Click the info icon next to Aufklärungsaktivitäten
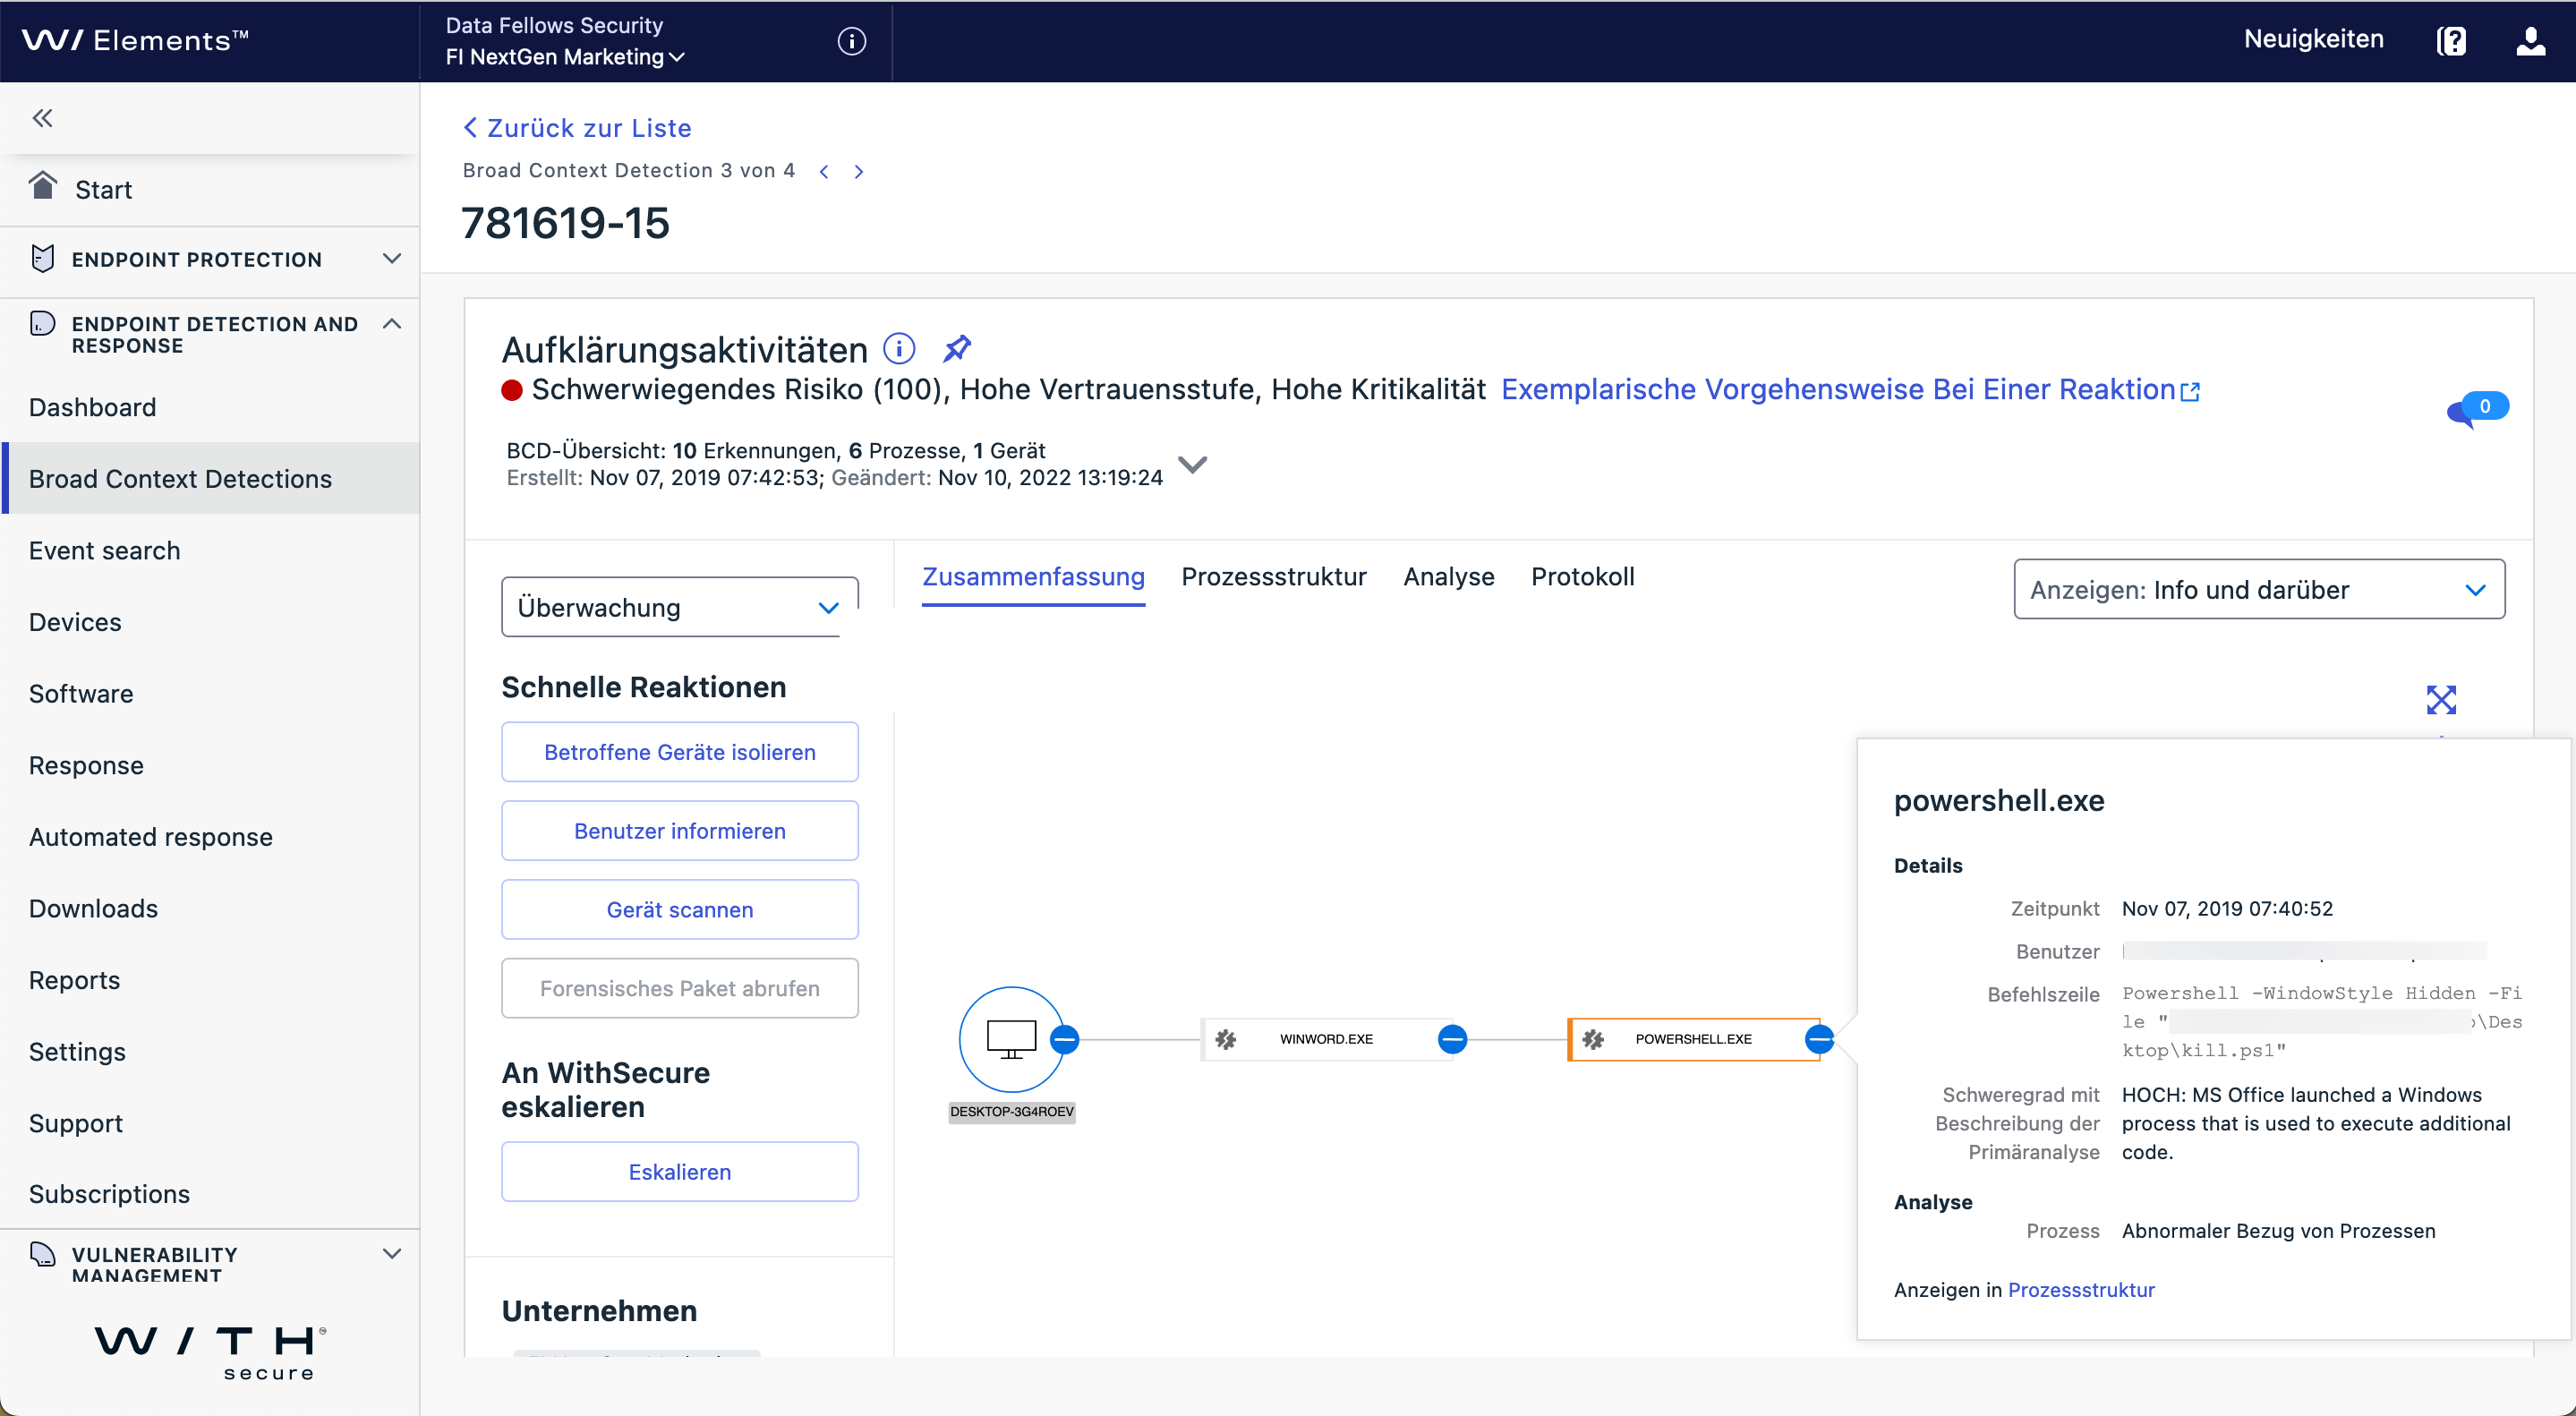The image size is (2576, 1416). coord(901,349)
